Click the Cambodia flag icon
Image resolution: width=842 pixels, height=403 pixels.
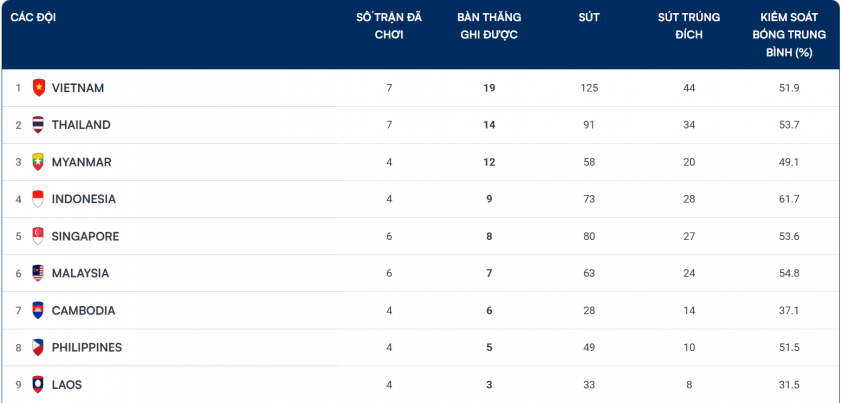38,310
